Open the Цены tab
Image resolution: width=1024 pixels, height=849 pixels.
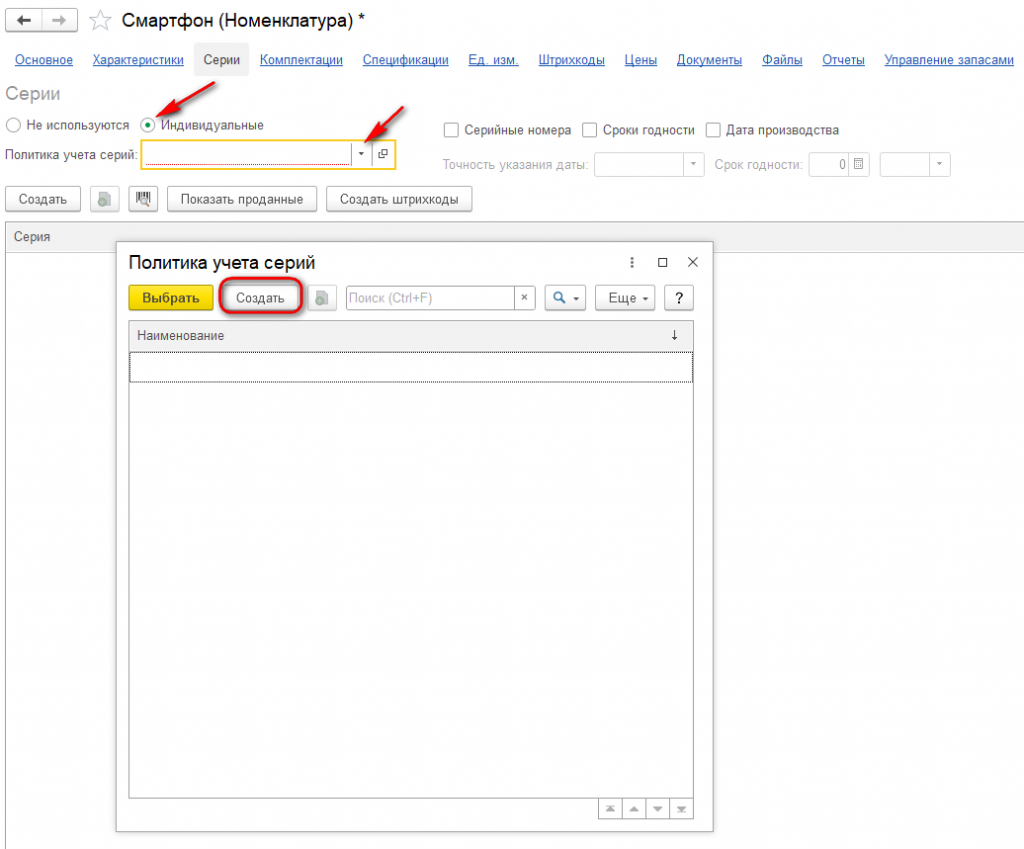point(641,60)
